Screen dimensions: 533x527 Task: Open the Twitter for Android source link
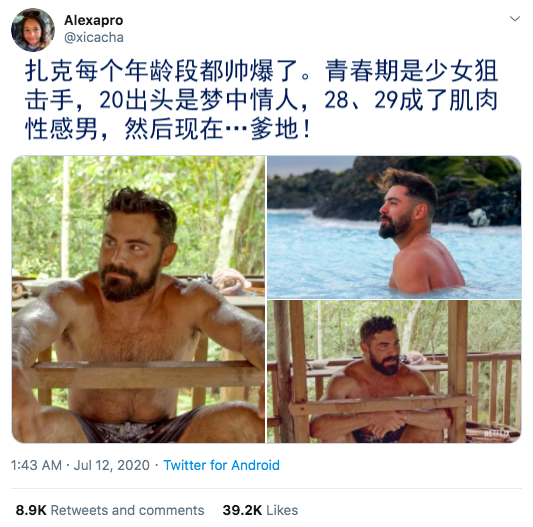221,465
